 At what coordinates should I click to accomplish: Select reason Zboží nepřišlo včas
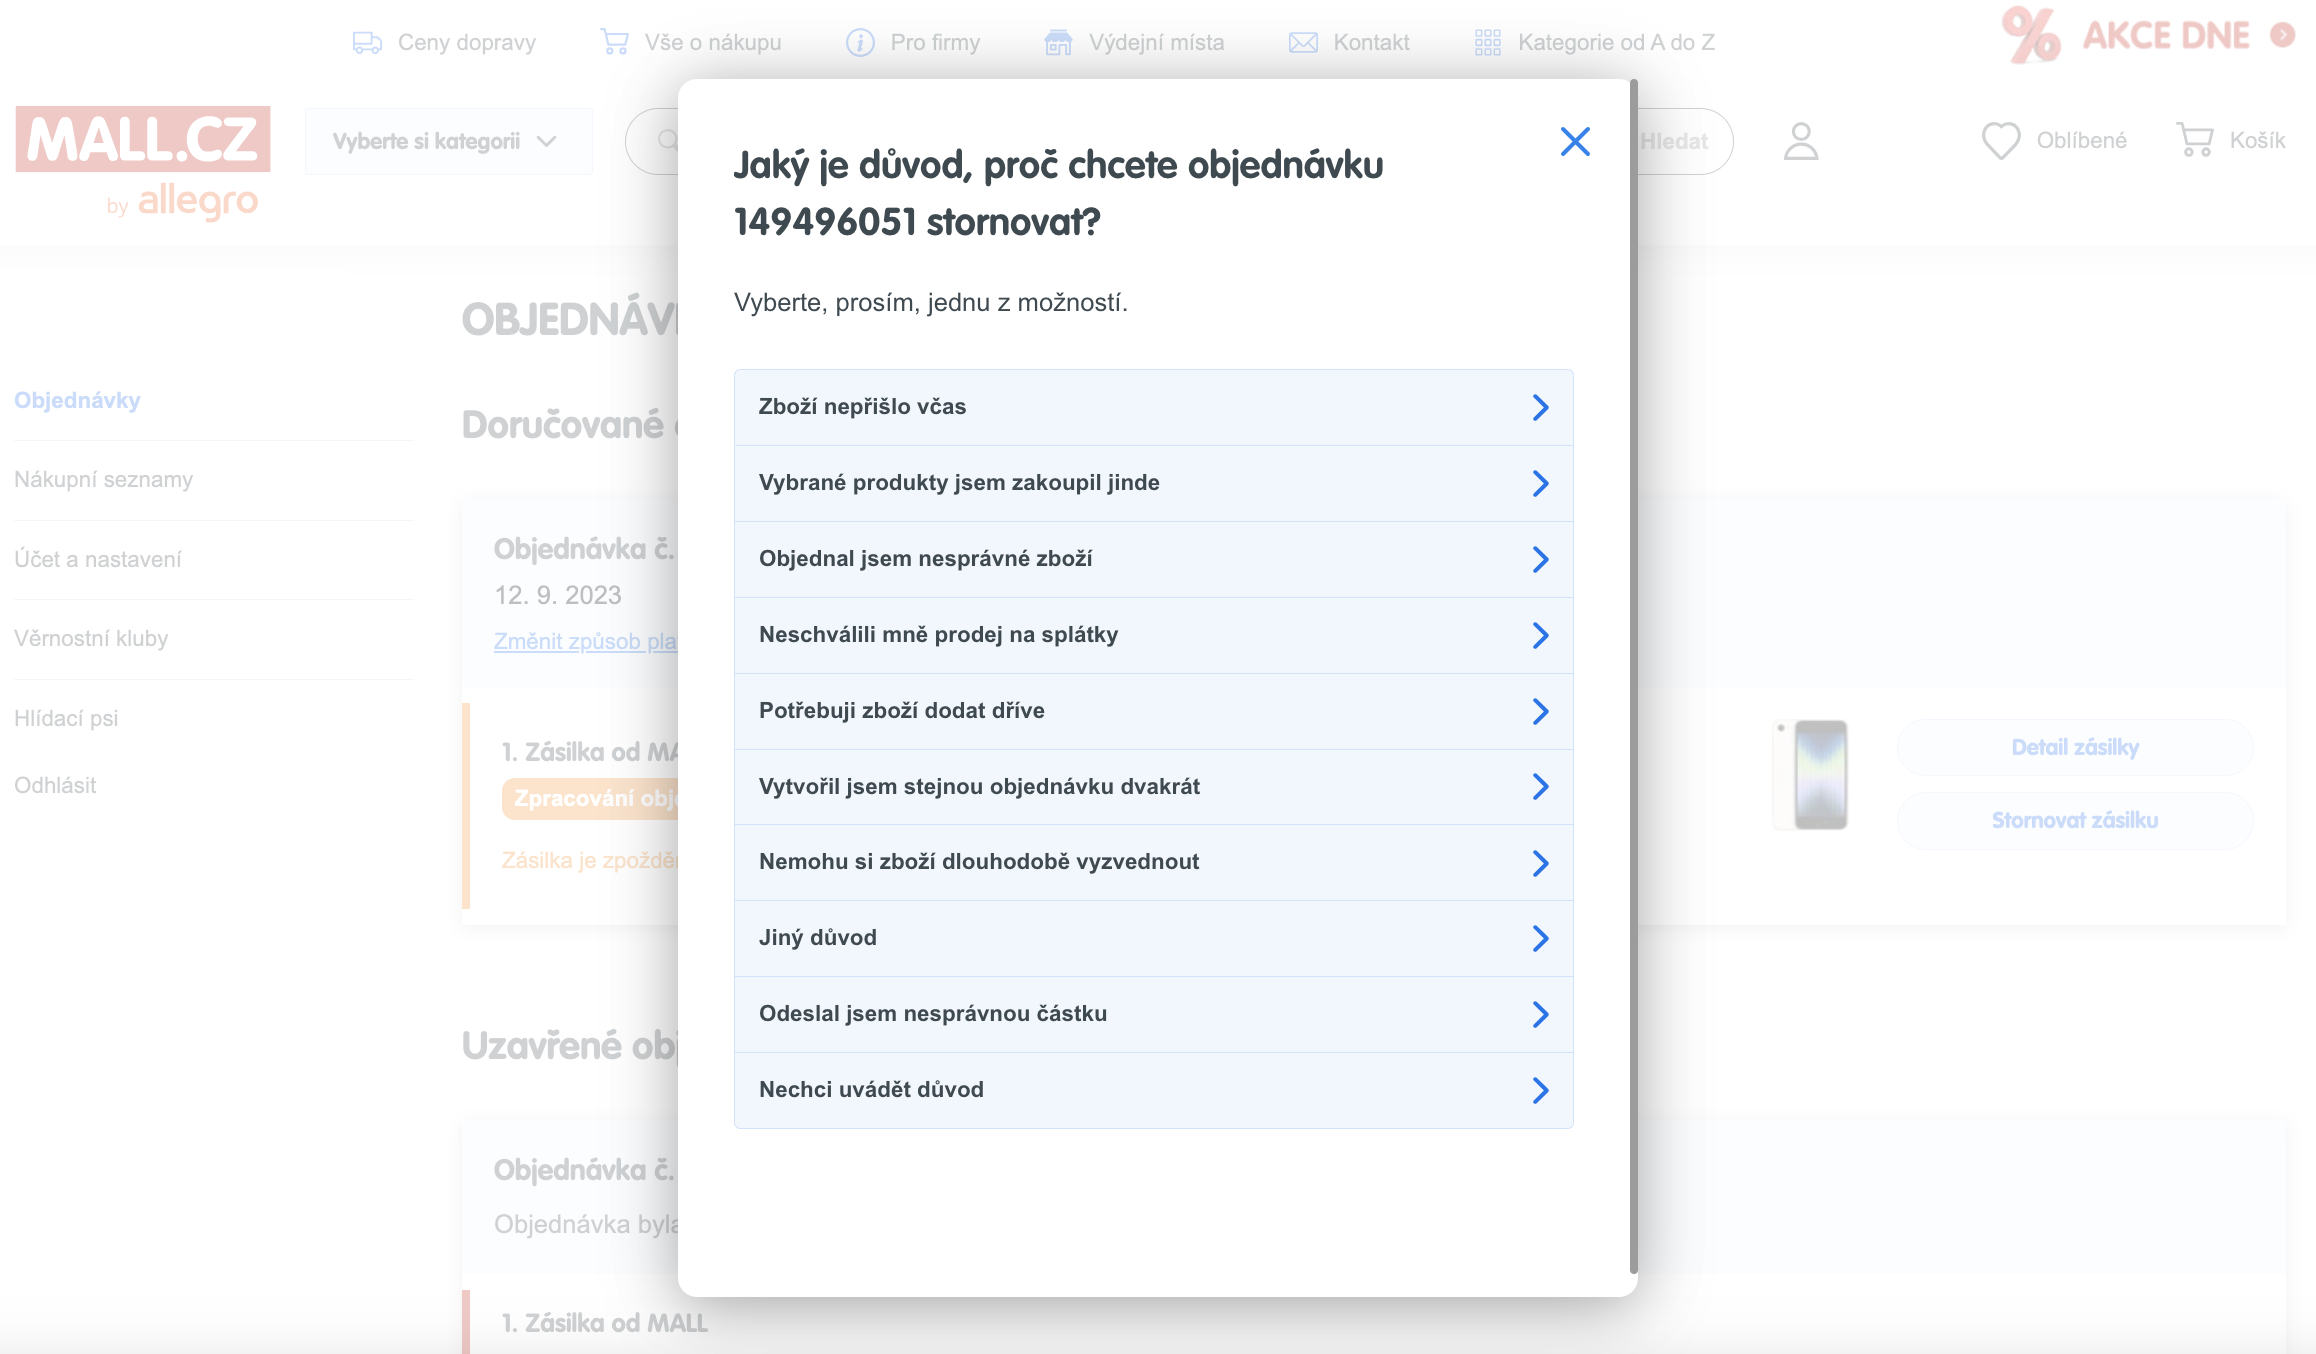(x=1153, y=407)
